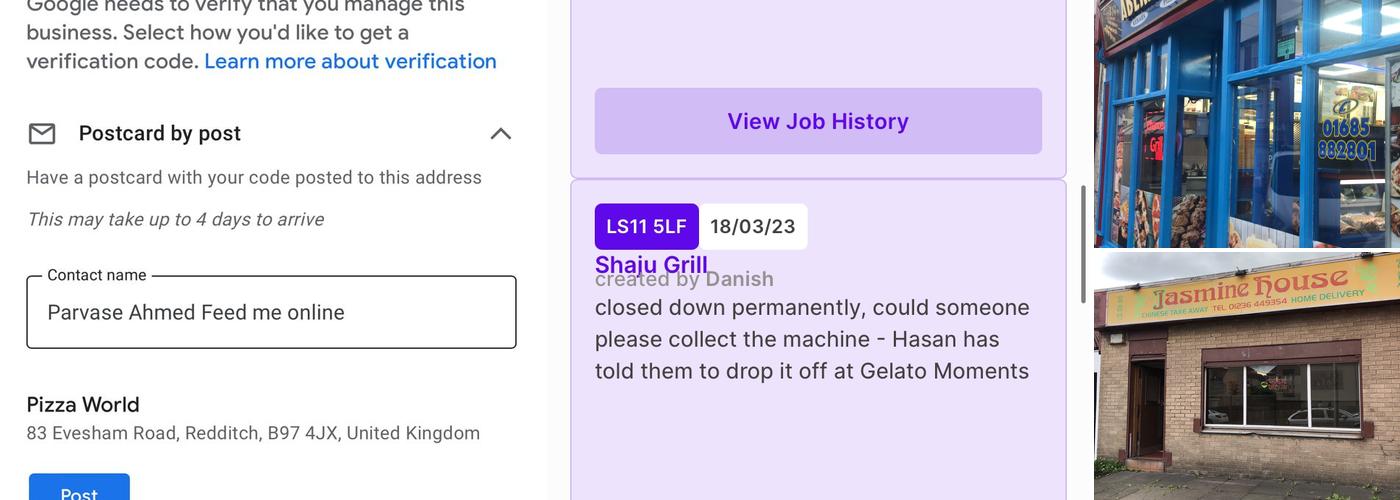Focus the Contact name input field

pyautogui.click(x=271, y=313)
